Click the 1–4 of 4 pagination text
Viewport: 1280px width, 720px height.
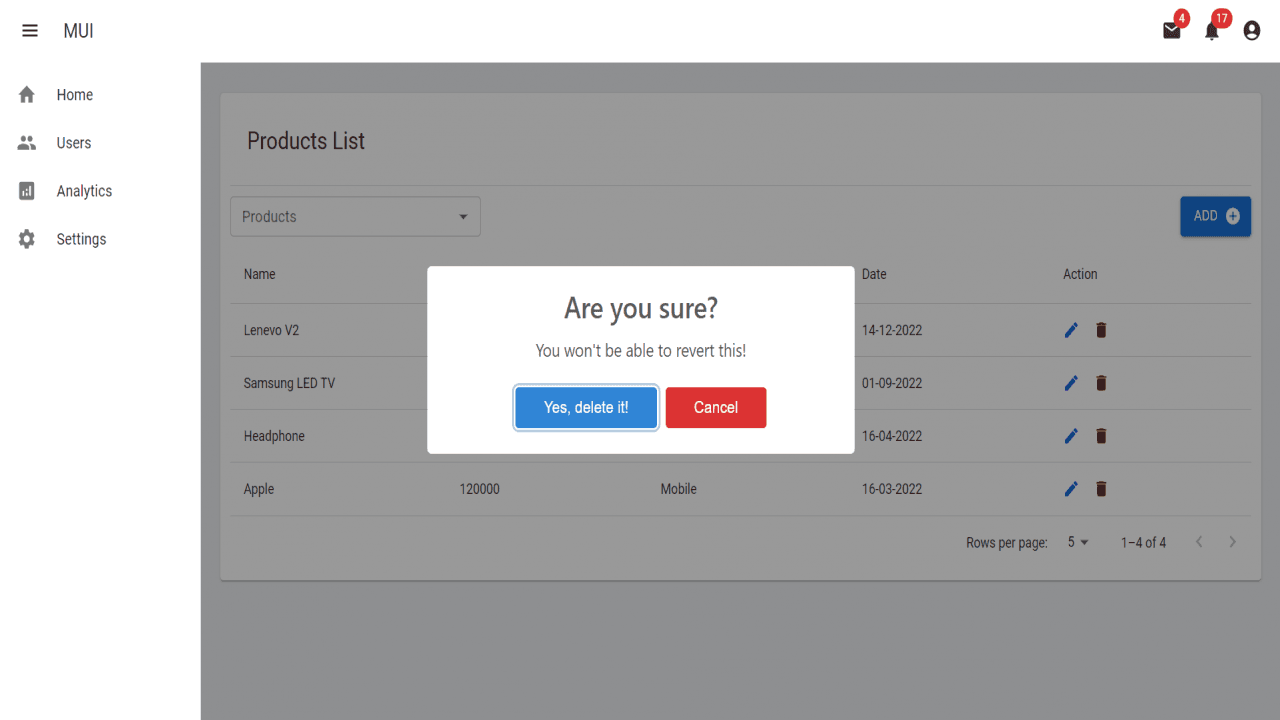point(1143,542)
